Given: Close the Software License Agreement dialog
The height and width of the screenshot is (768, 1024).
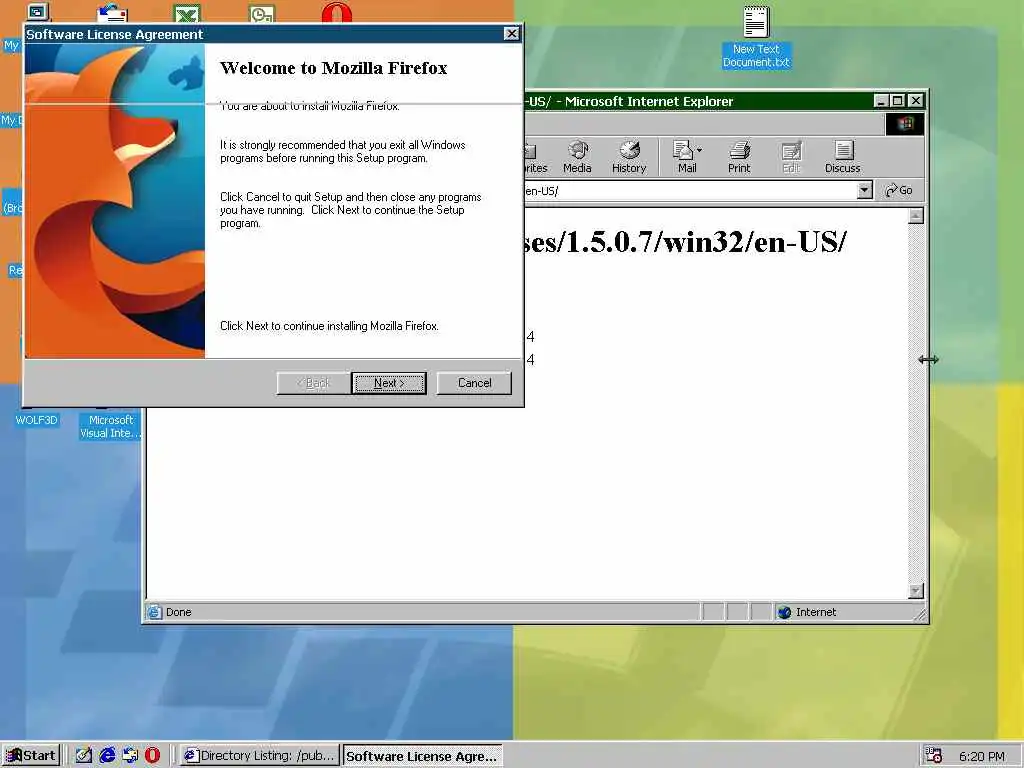Looking at the screenshot, I should 511,34.
